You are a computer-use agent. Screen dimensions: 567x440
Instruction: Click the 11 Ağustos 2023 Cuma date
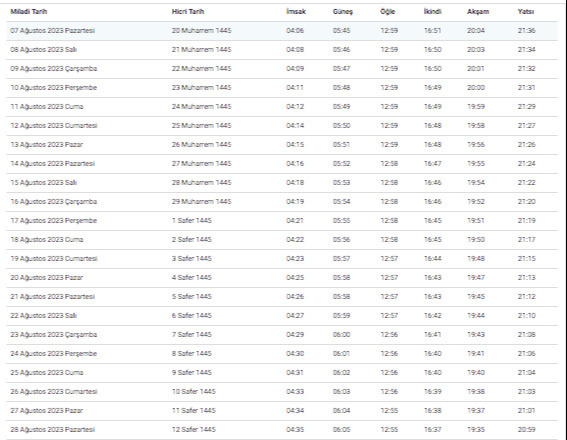[47, 107]
